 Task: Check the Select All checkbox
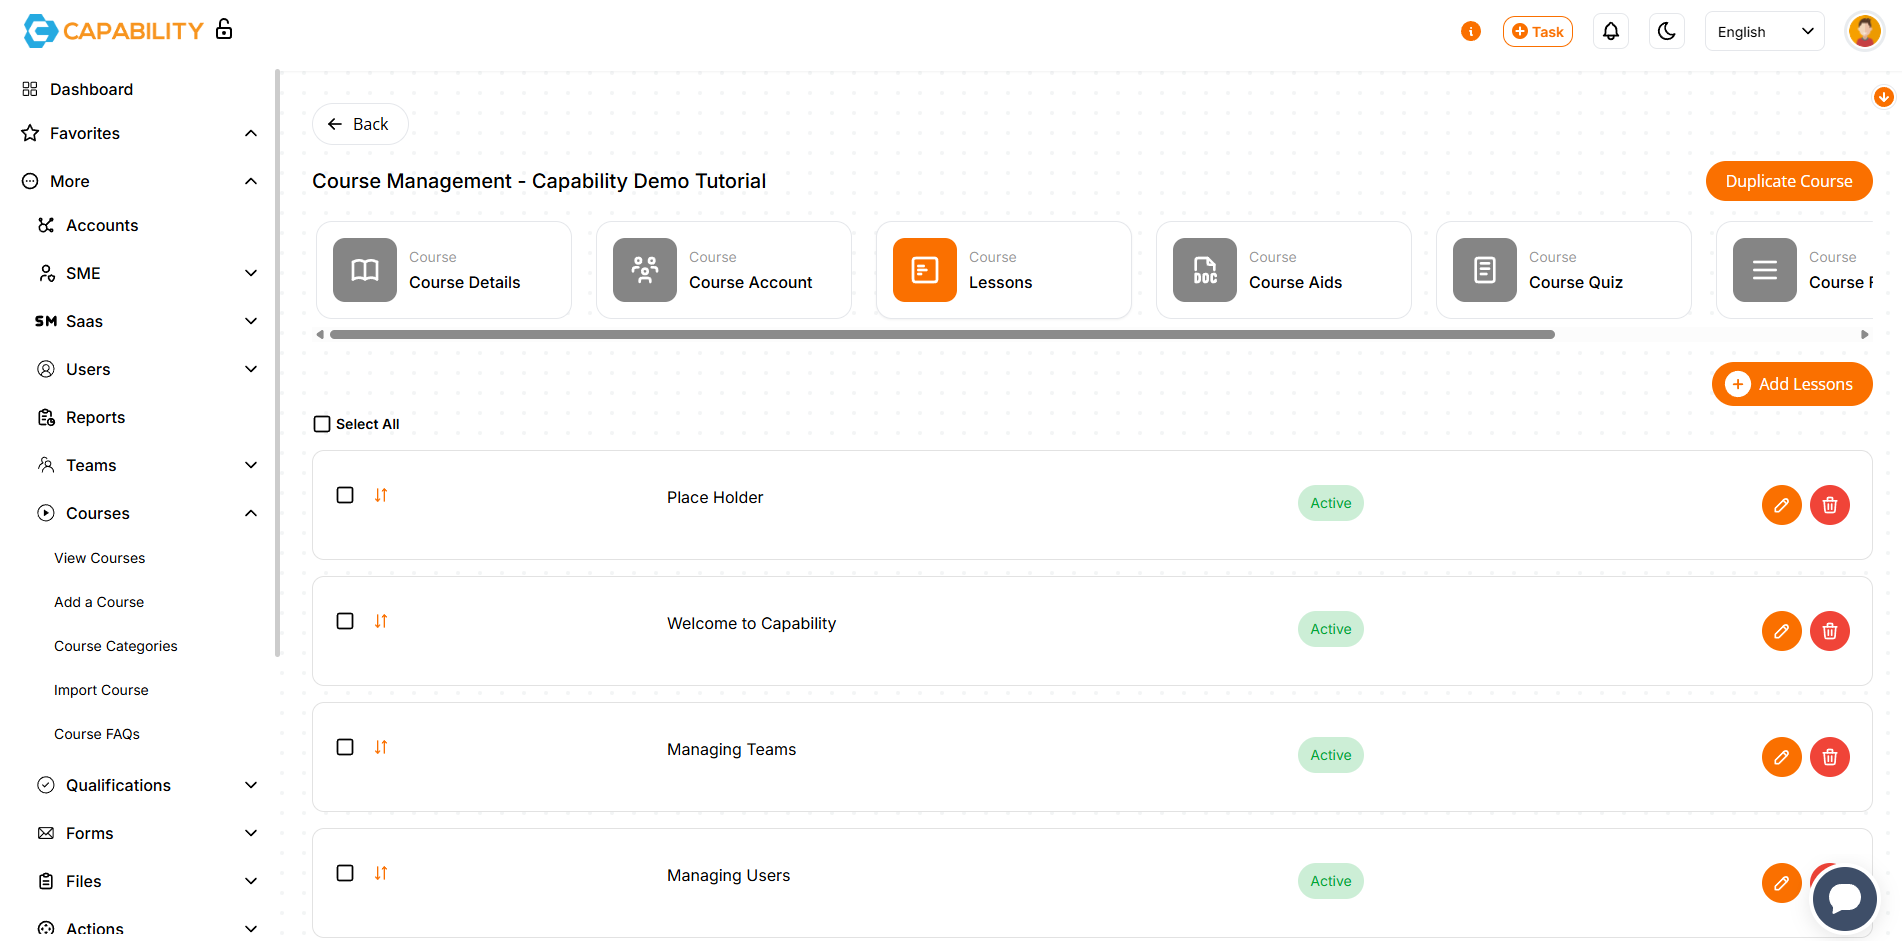coord(322,424)
